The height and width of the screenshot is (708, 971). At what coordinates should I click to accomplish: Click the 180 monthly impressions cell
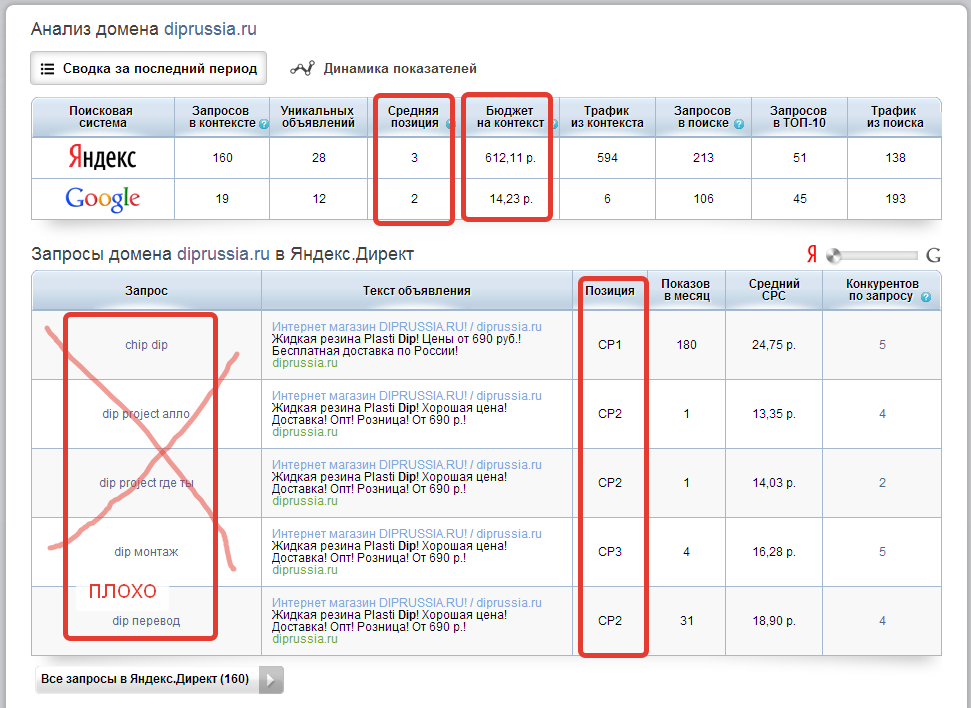686,344
